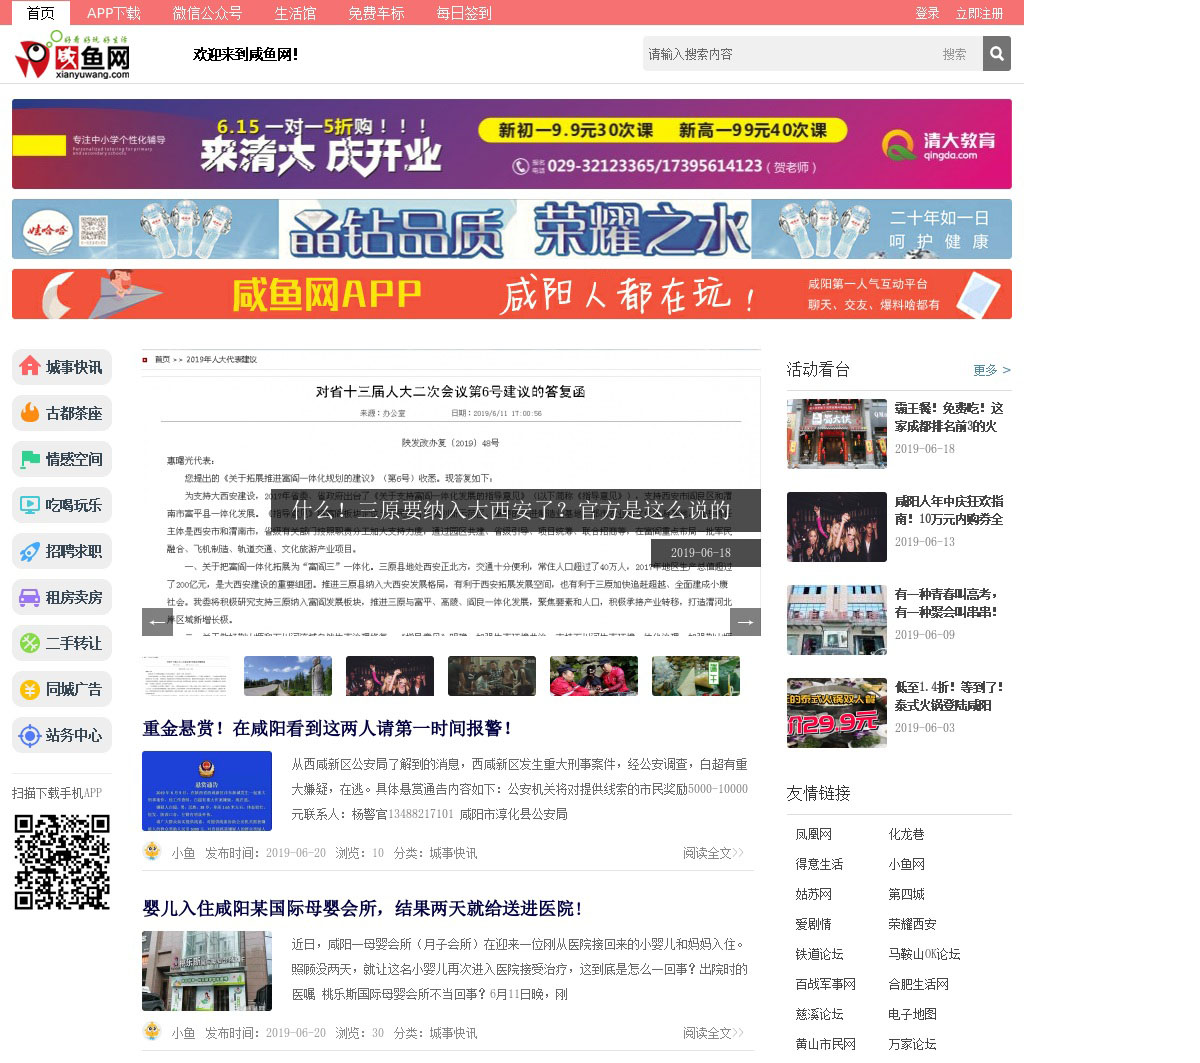The image size is (1200, 1063).
Task: Click the 登录 link
Action: [927, 13]
